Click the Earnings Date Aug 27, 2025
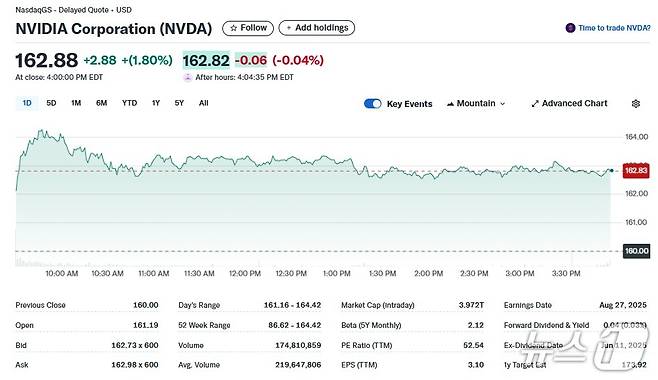This screenshot has height=380, width=658. (623, 305)
